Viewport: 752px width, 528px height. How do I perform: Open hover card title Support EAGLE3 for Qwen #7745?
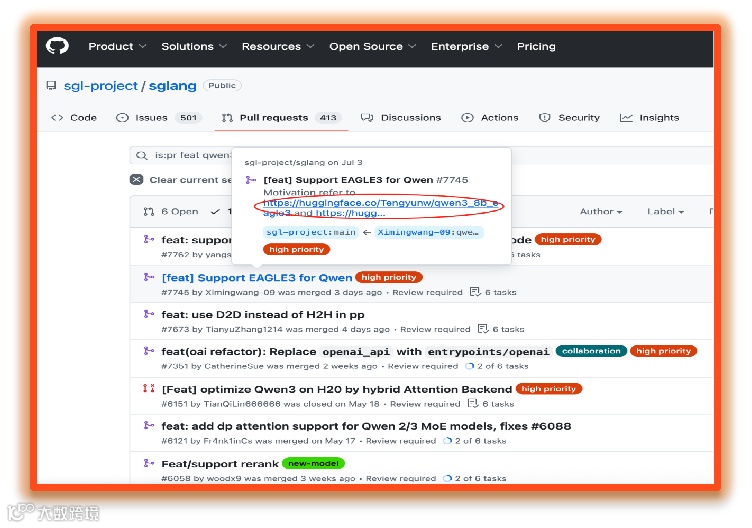click(365, 180)
